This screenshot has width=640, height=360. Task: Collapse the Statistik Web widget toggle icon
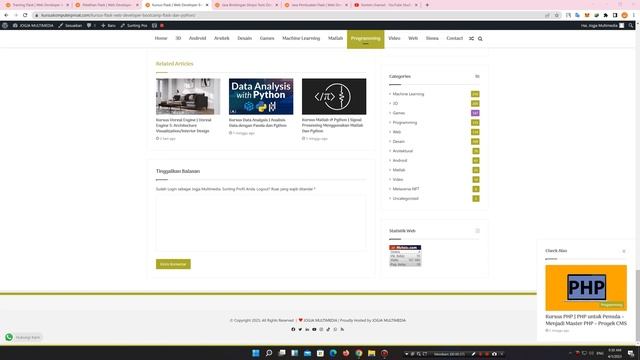[x=477, y=231]
